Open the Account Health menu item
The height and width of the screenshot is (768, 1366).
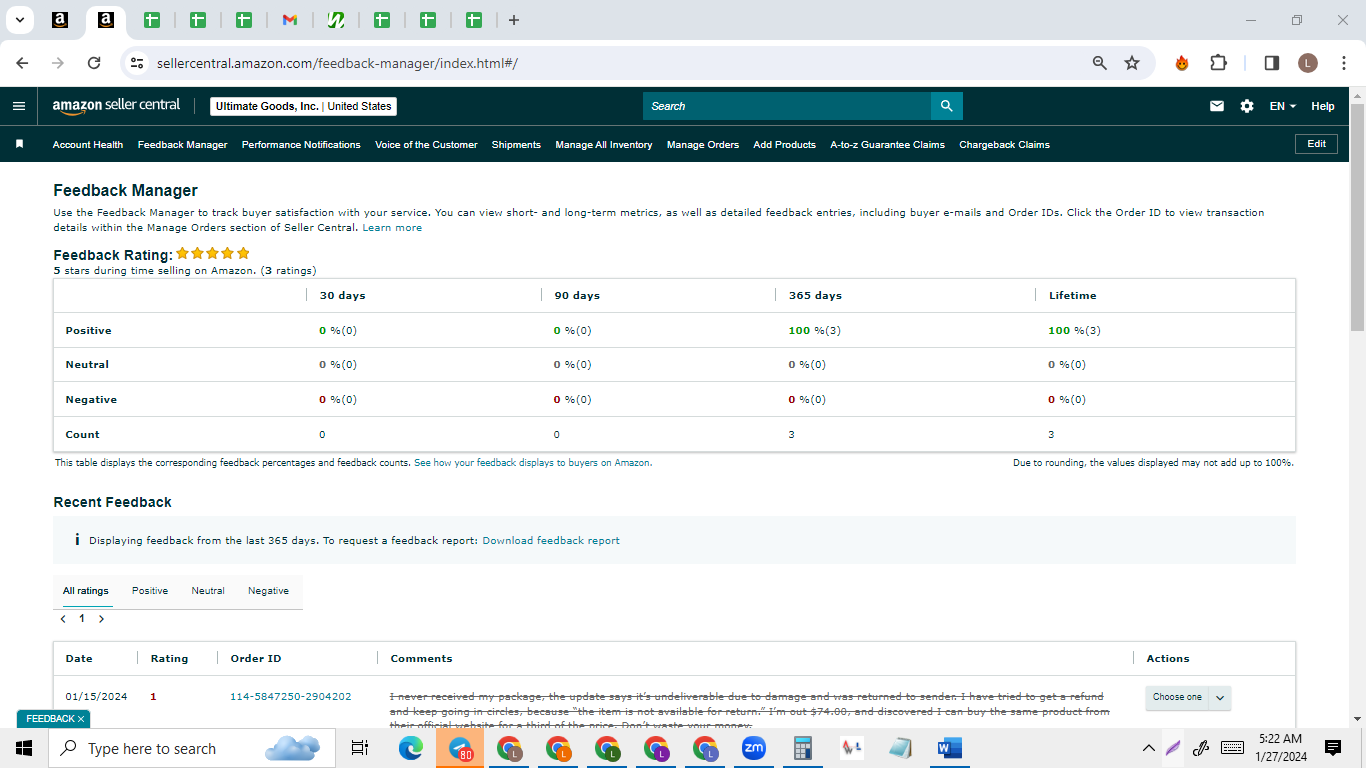pyautogui.click(x=88, y=145)
